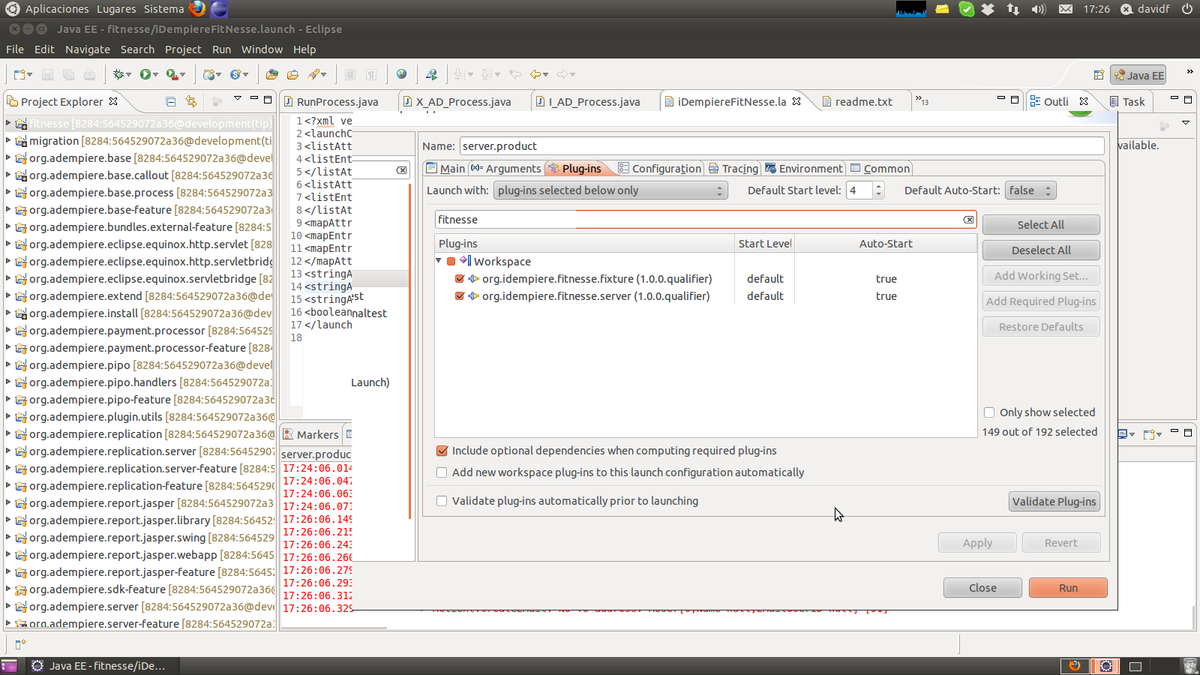Click the Open Perspective icon
1200x675 pixels.
point(1099,75)
